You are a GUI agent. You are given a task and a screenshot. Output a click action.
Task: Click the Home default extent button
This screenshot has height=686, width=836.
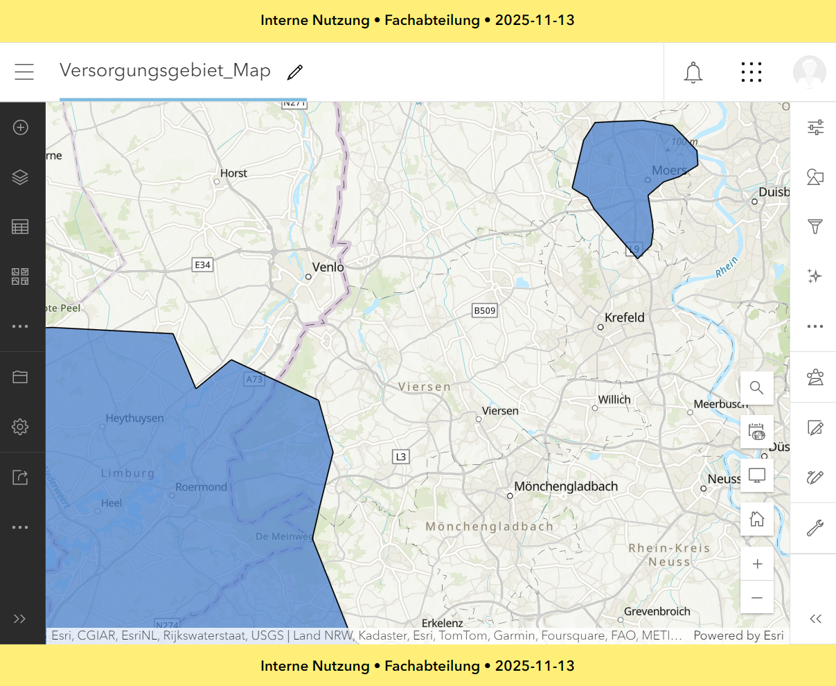coord(757,519)
